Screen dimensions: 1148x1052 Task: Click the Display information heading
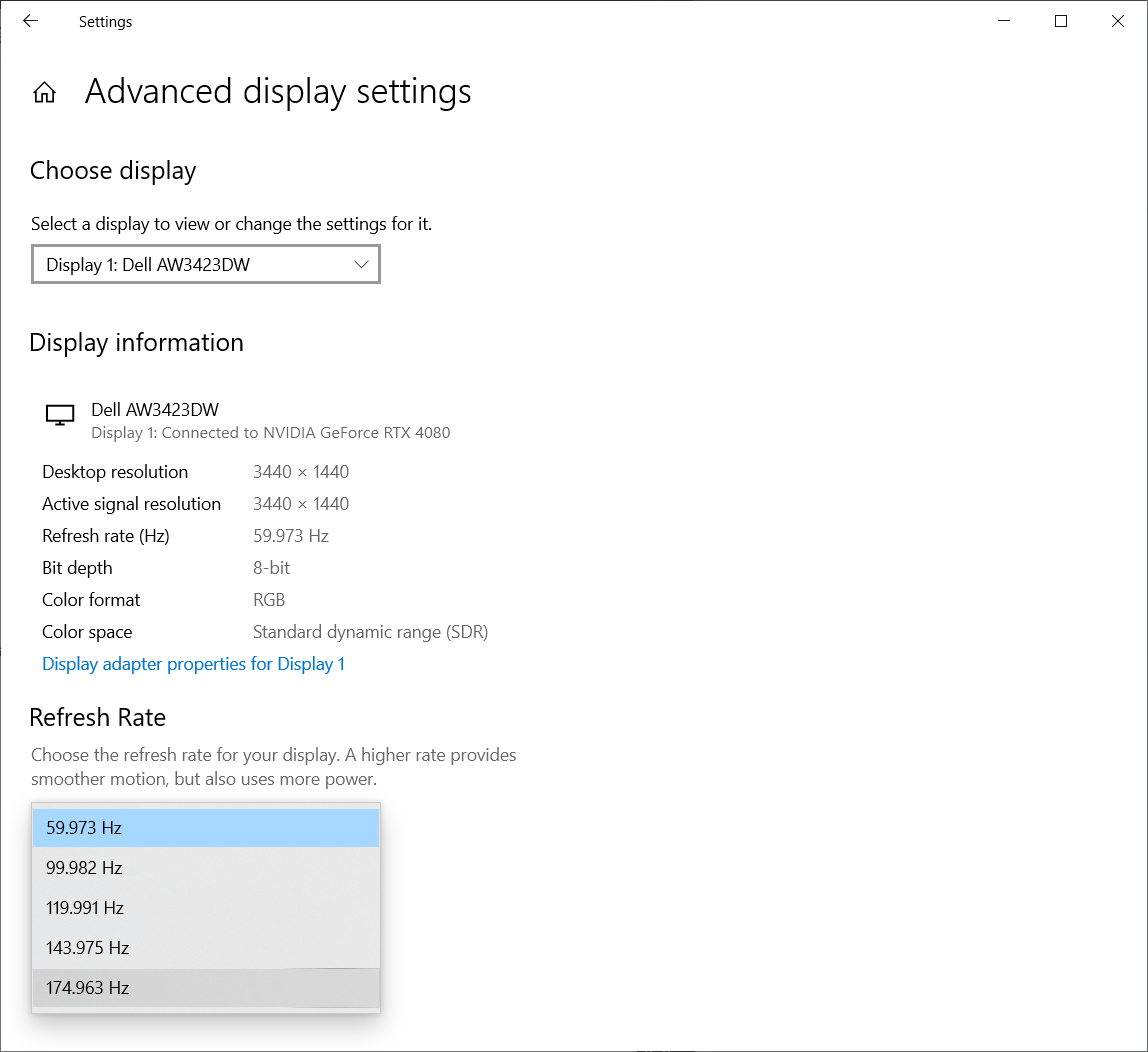point(136,343)
